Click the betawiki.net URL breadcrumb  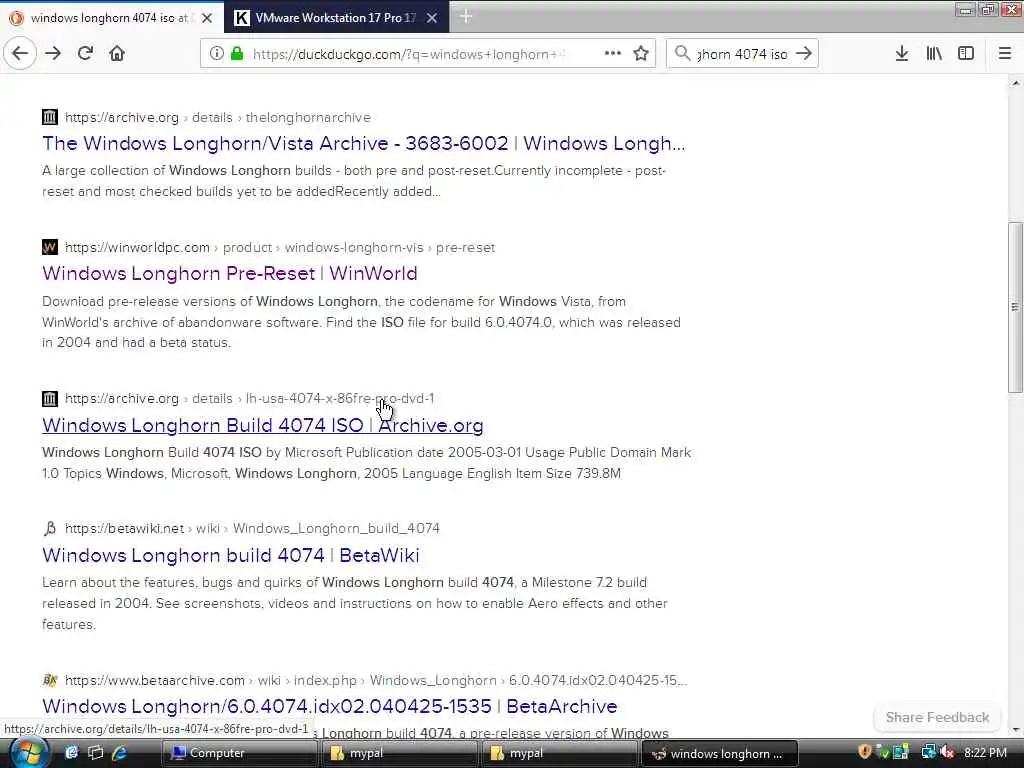coord(252,528)
